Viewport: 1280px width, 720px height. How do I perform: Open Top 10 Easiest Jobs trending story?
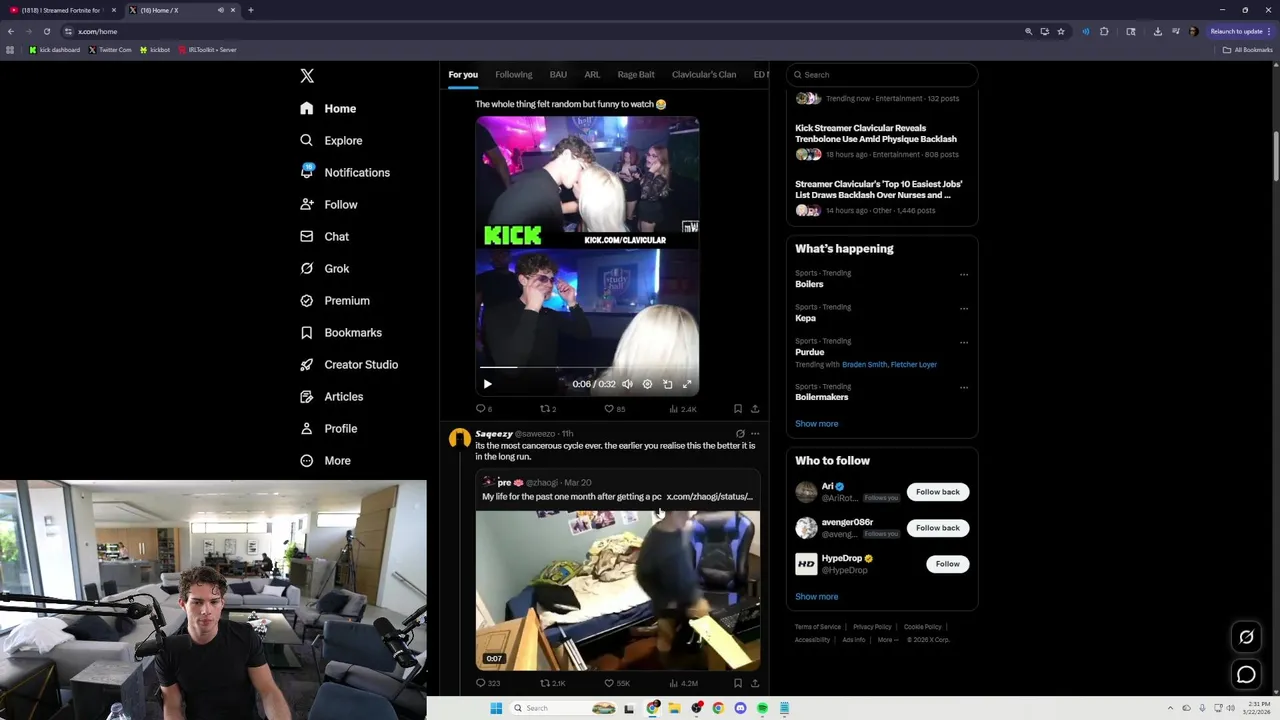[x=879, y=190]
